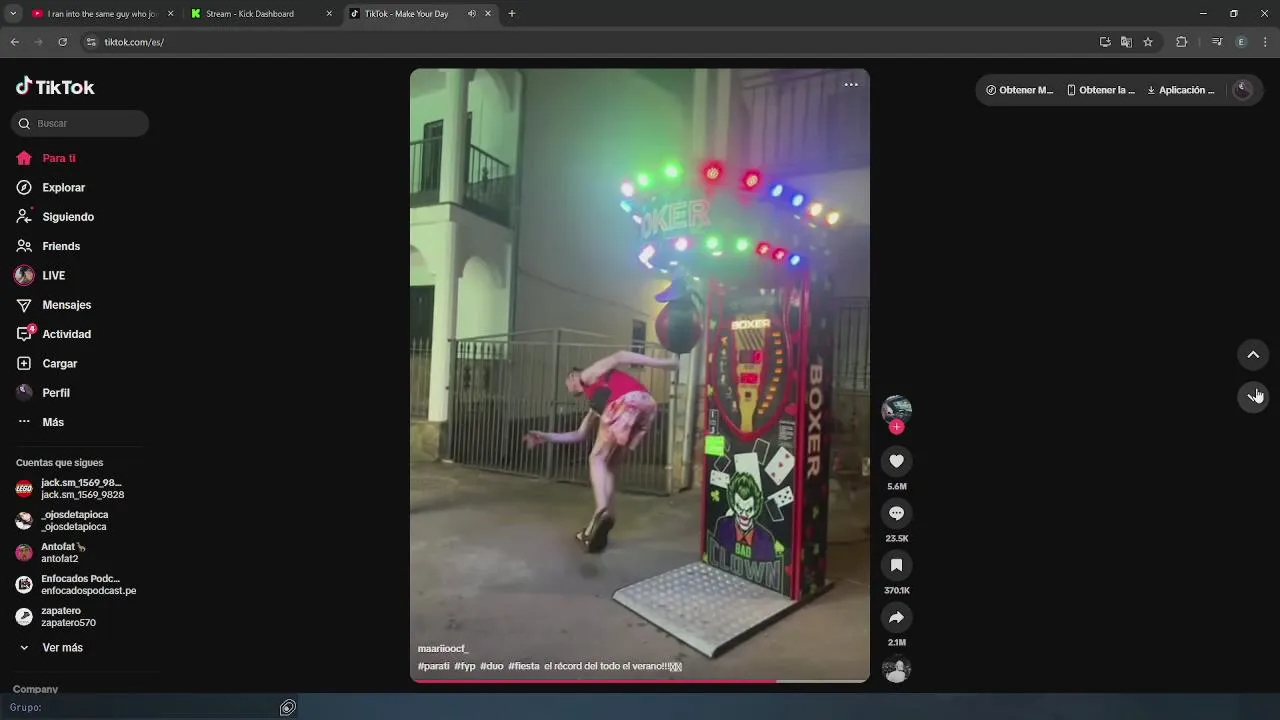Seek in the video progress bar

pyautogui.click(x=640, y=681)
